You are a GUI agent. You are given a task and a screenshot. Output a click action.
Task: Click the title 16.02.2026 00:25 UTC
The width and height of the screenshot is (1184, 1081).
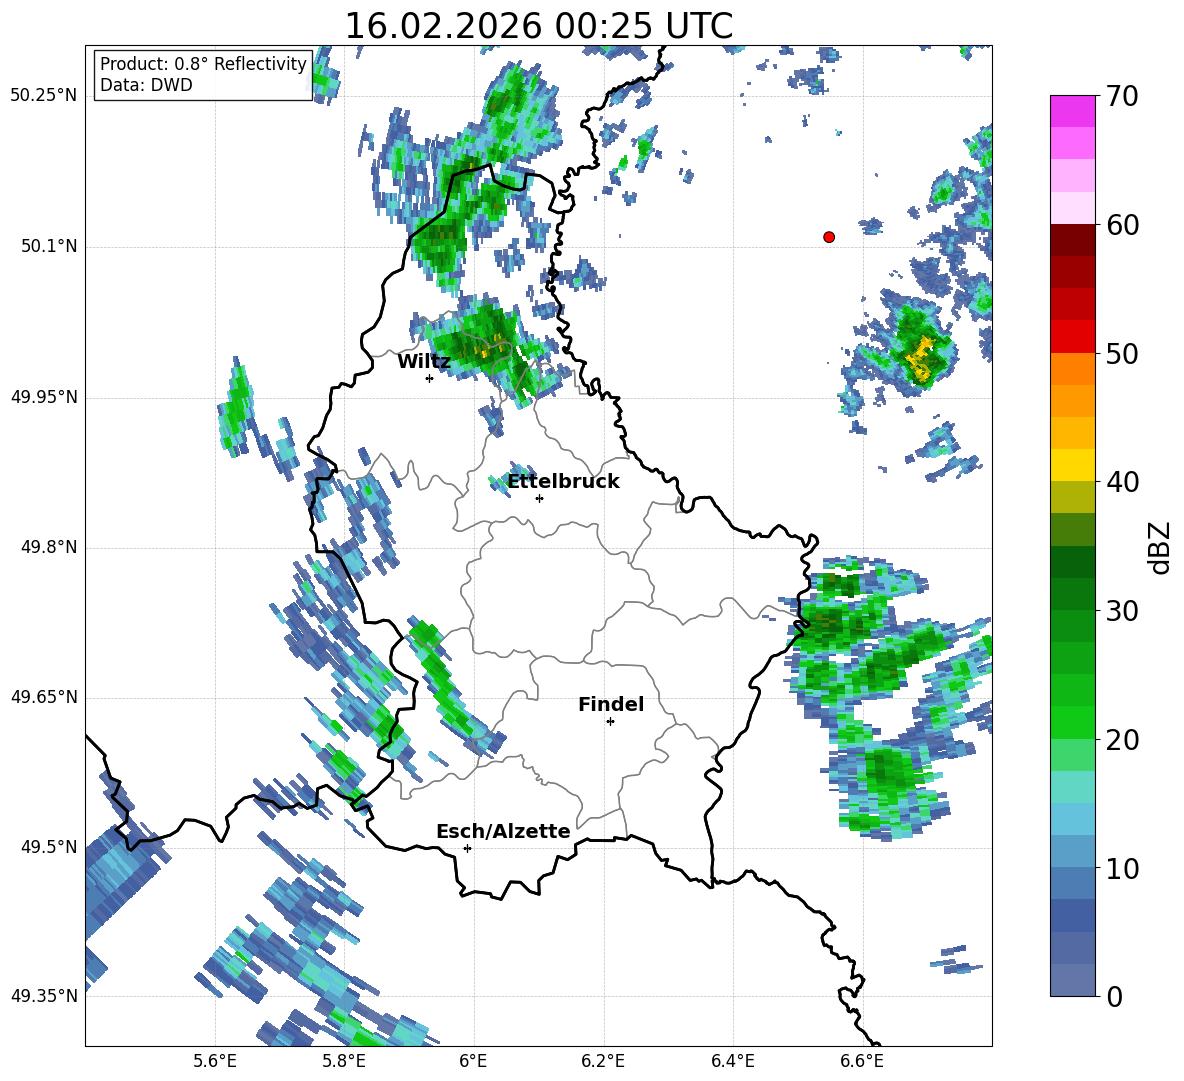click(x=538, y=26)
